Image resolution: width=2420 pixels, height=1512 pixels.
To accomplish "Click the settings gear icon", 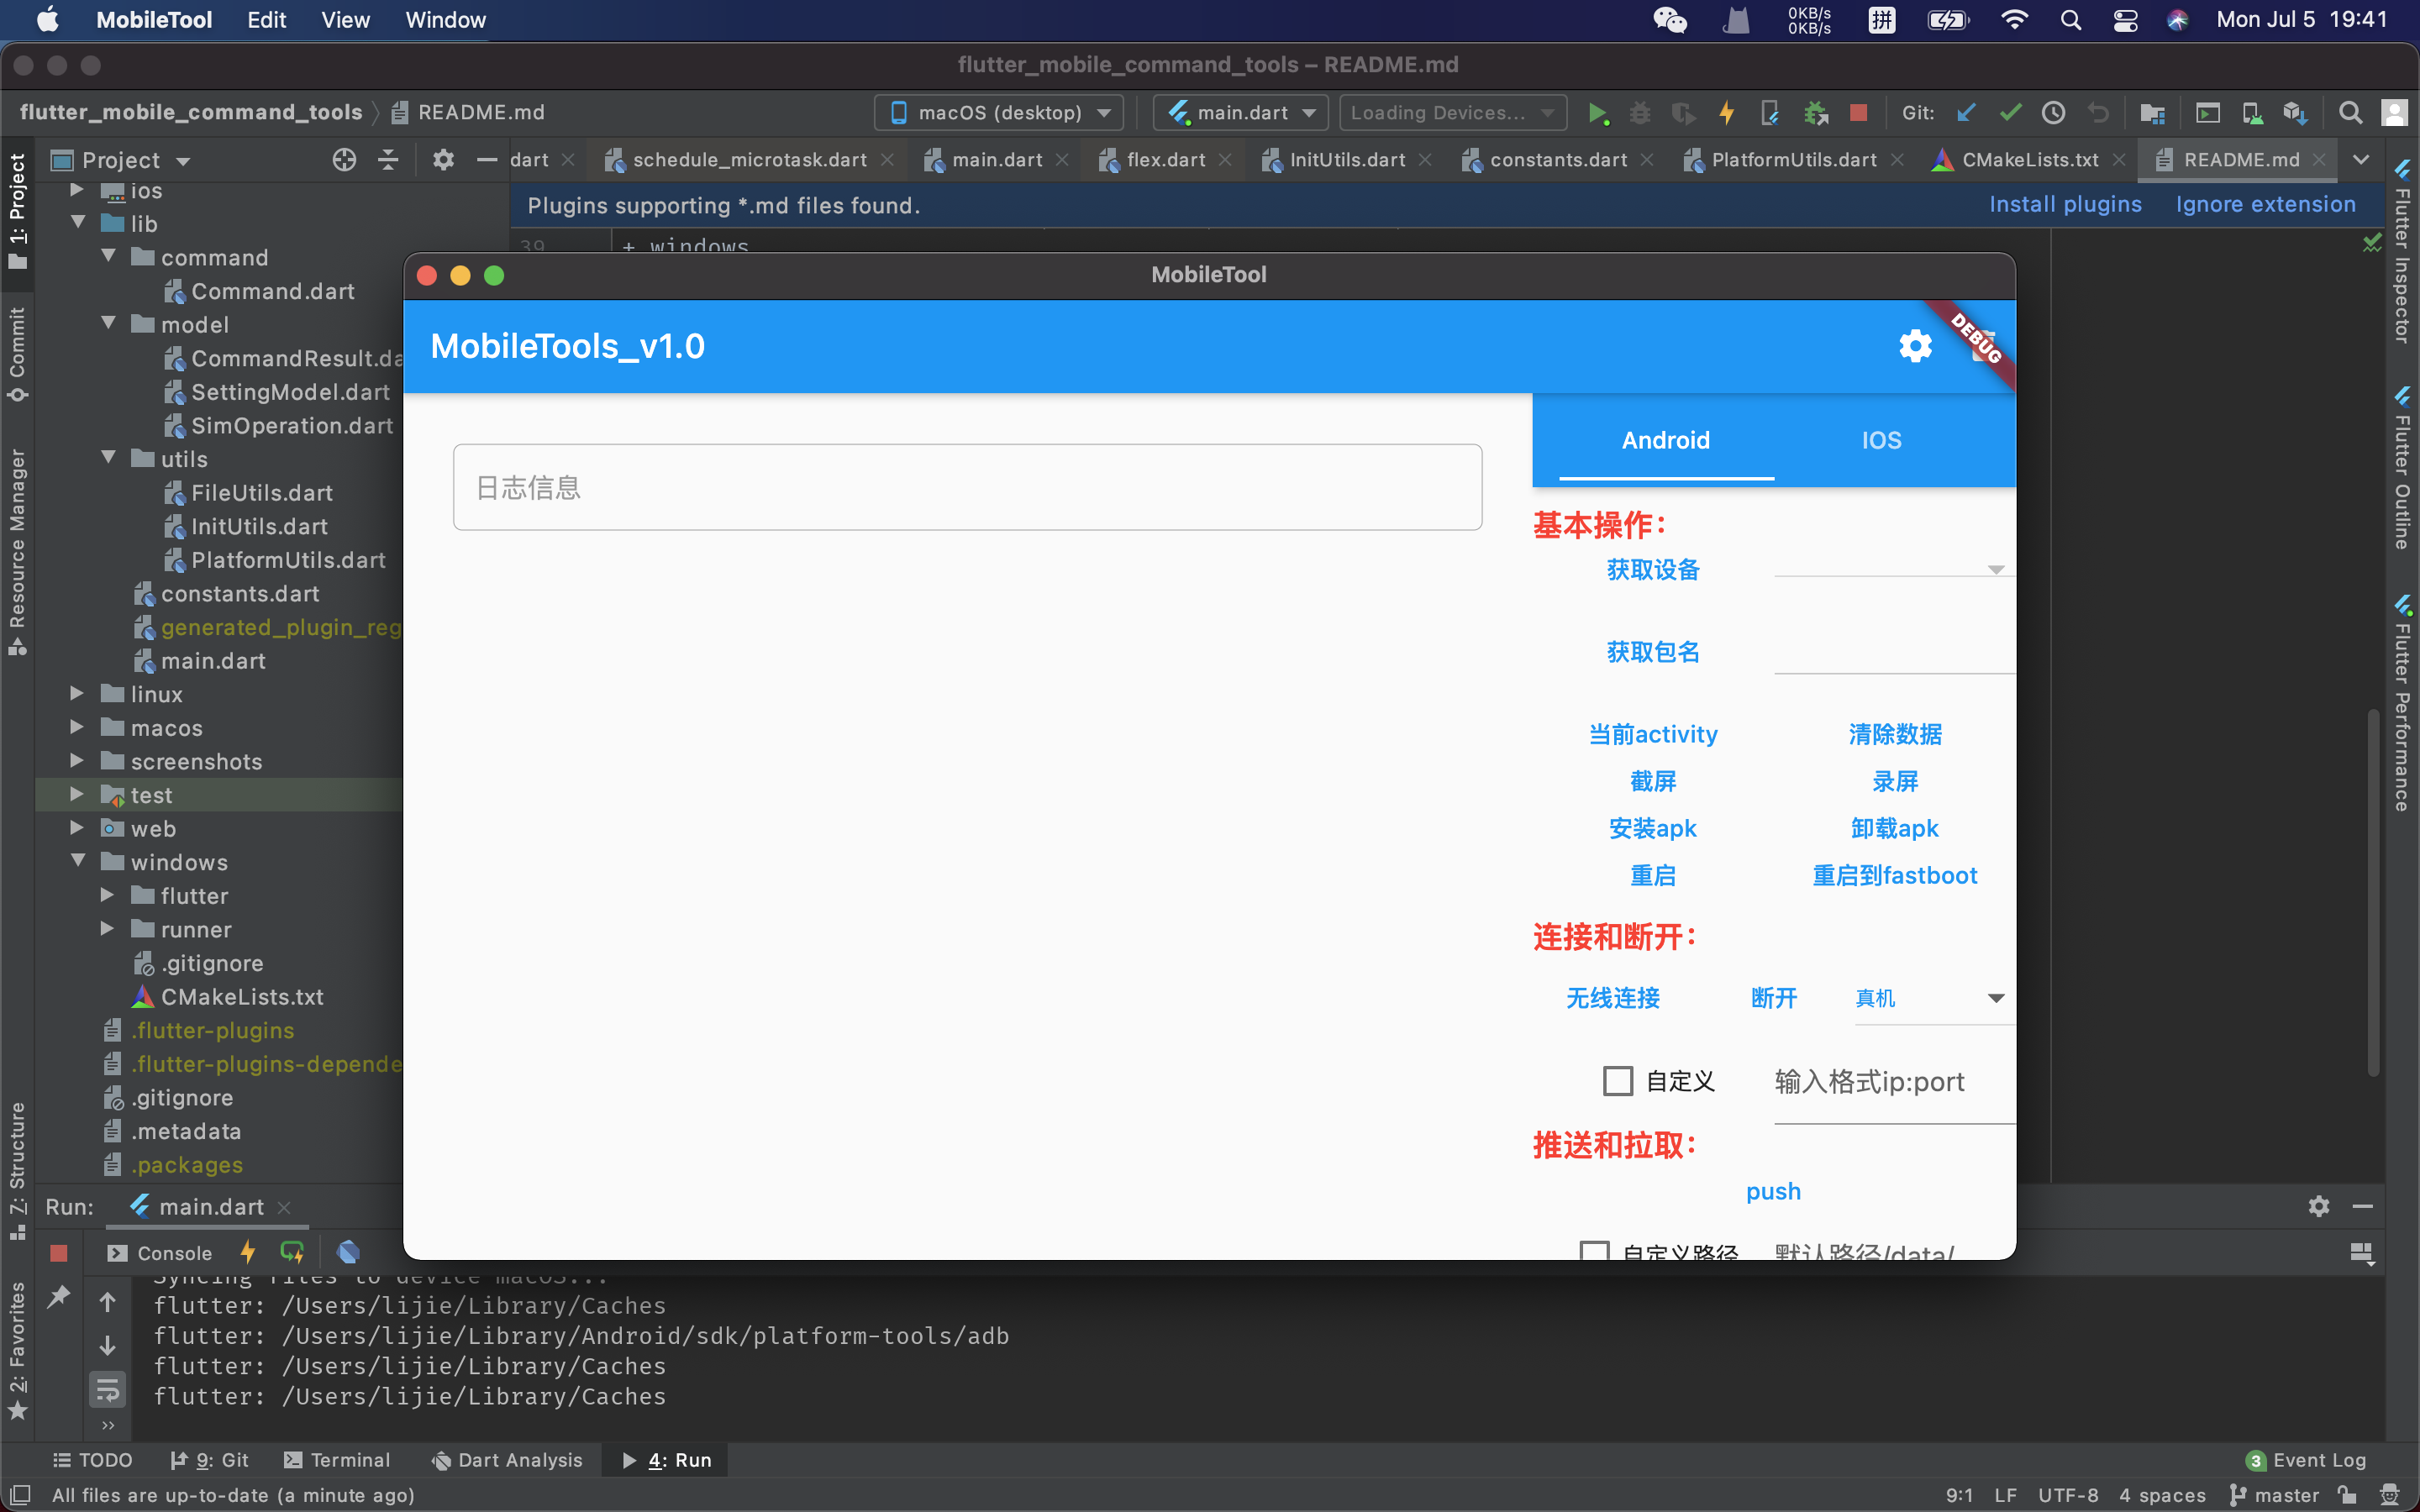I will [x=1913, y=345].
